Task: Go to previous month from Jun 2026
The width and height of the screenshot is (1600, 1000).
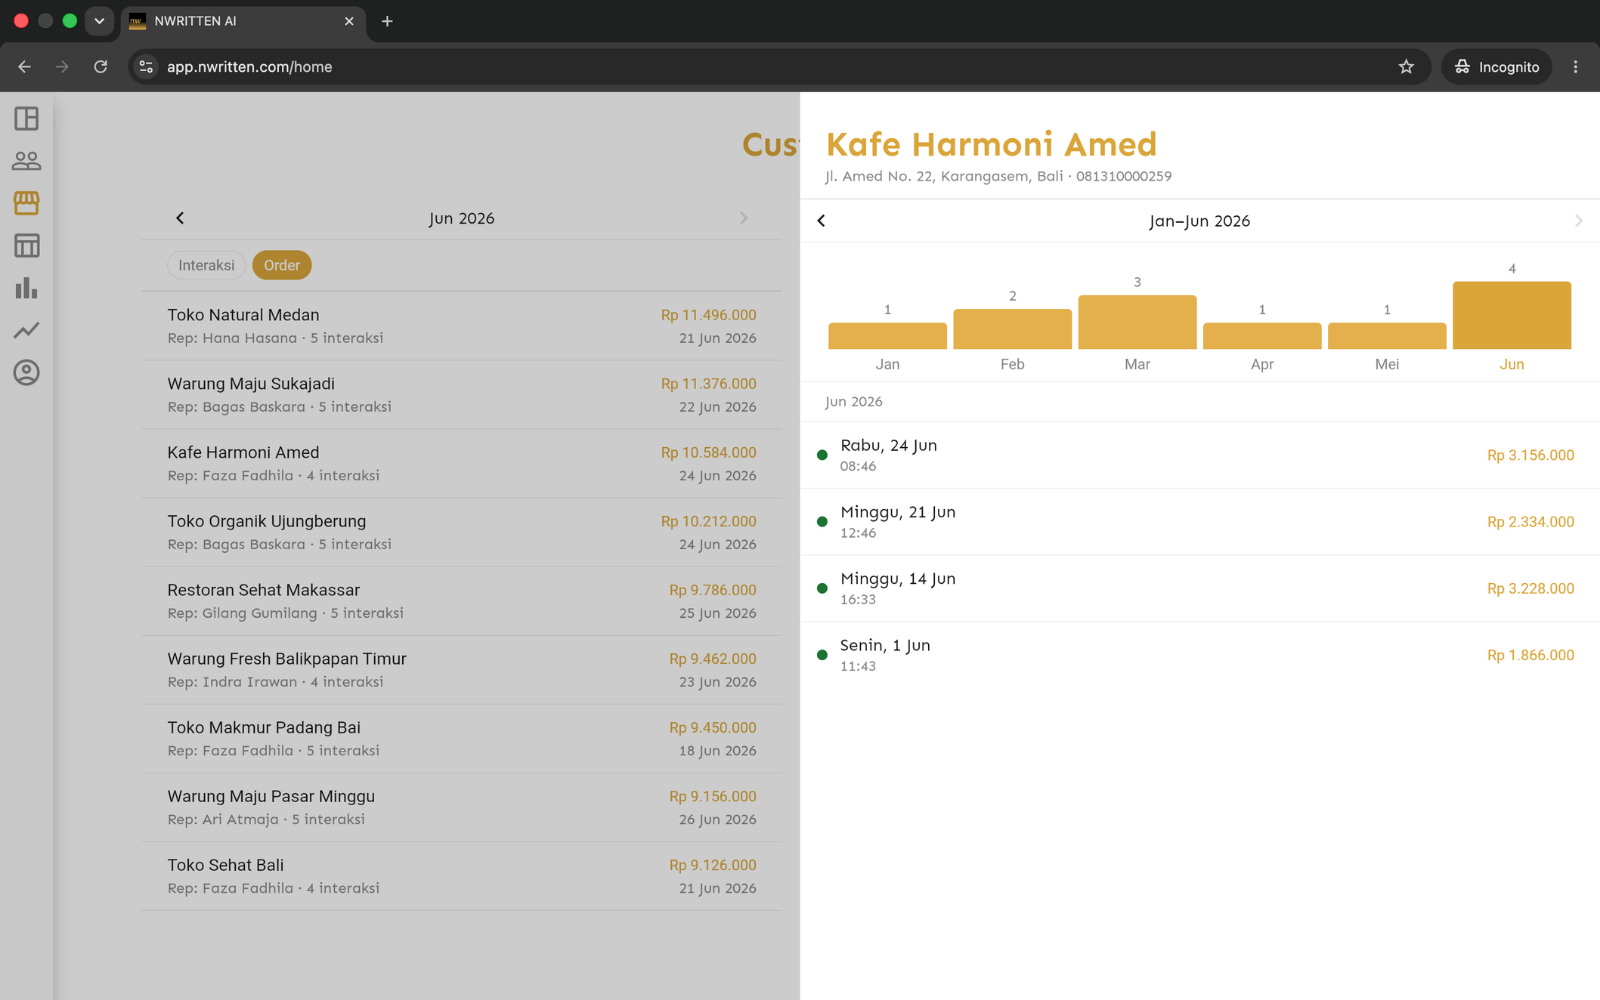Action: click(180, 218)
